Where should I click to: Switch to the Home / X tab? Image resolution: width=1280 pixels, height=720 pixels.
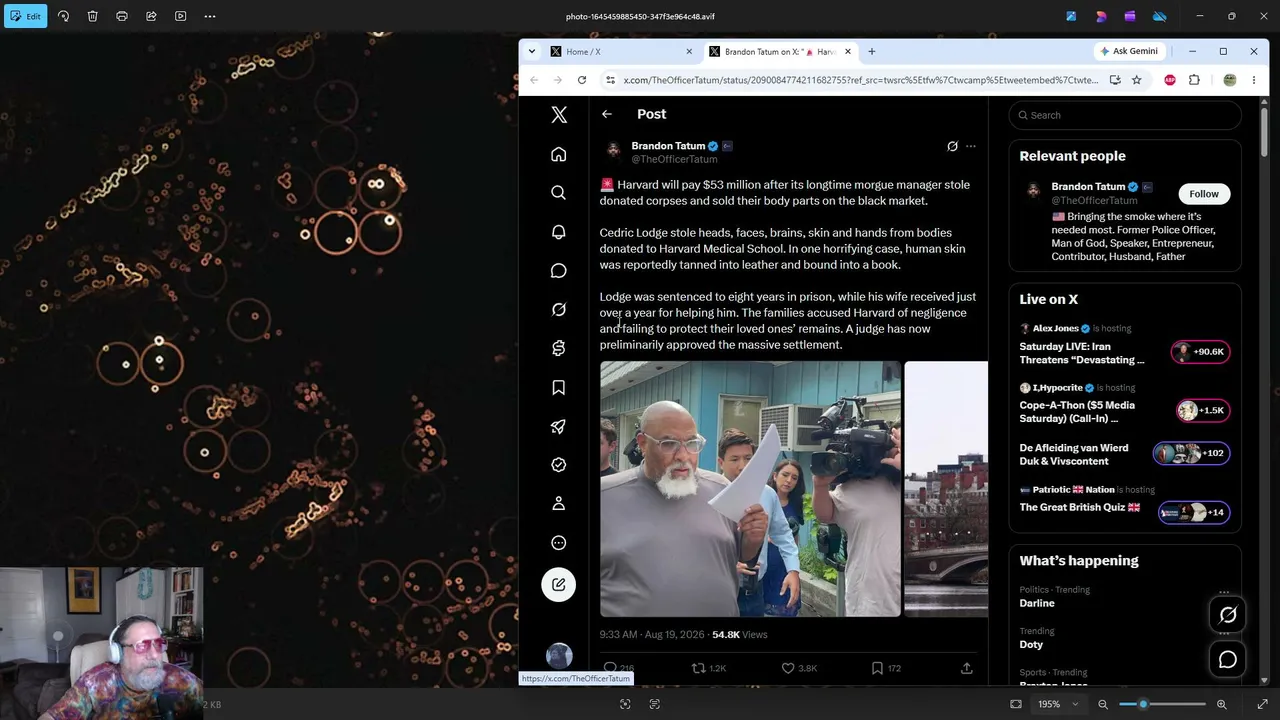tap(620, 52)
